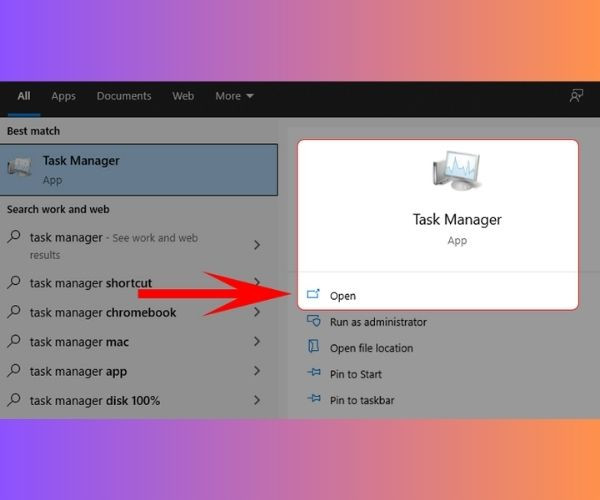600x500 pixels.
Task: Click the Open file location icon
Action: [x=313, y=346]
